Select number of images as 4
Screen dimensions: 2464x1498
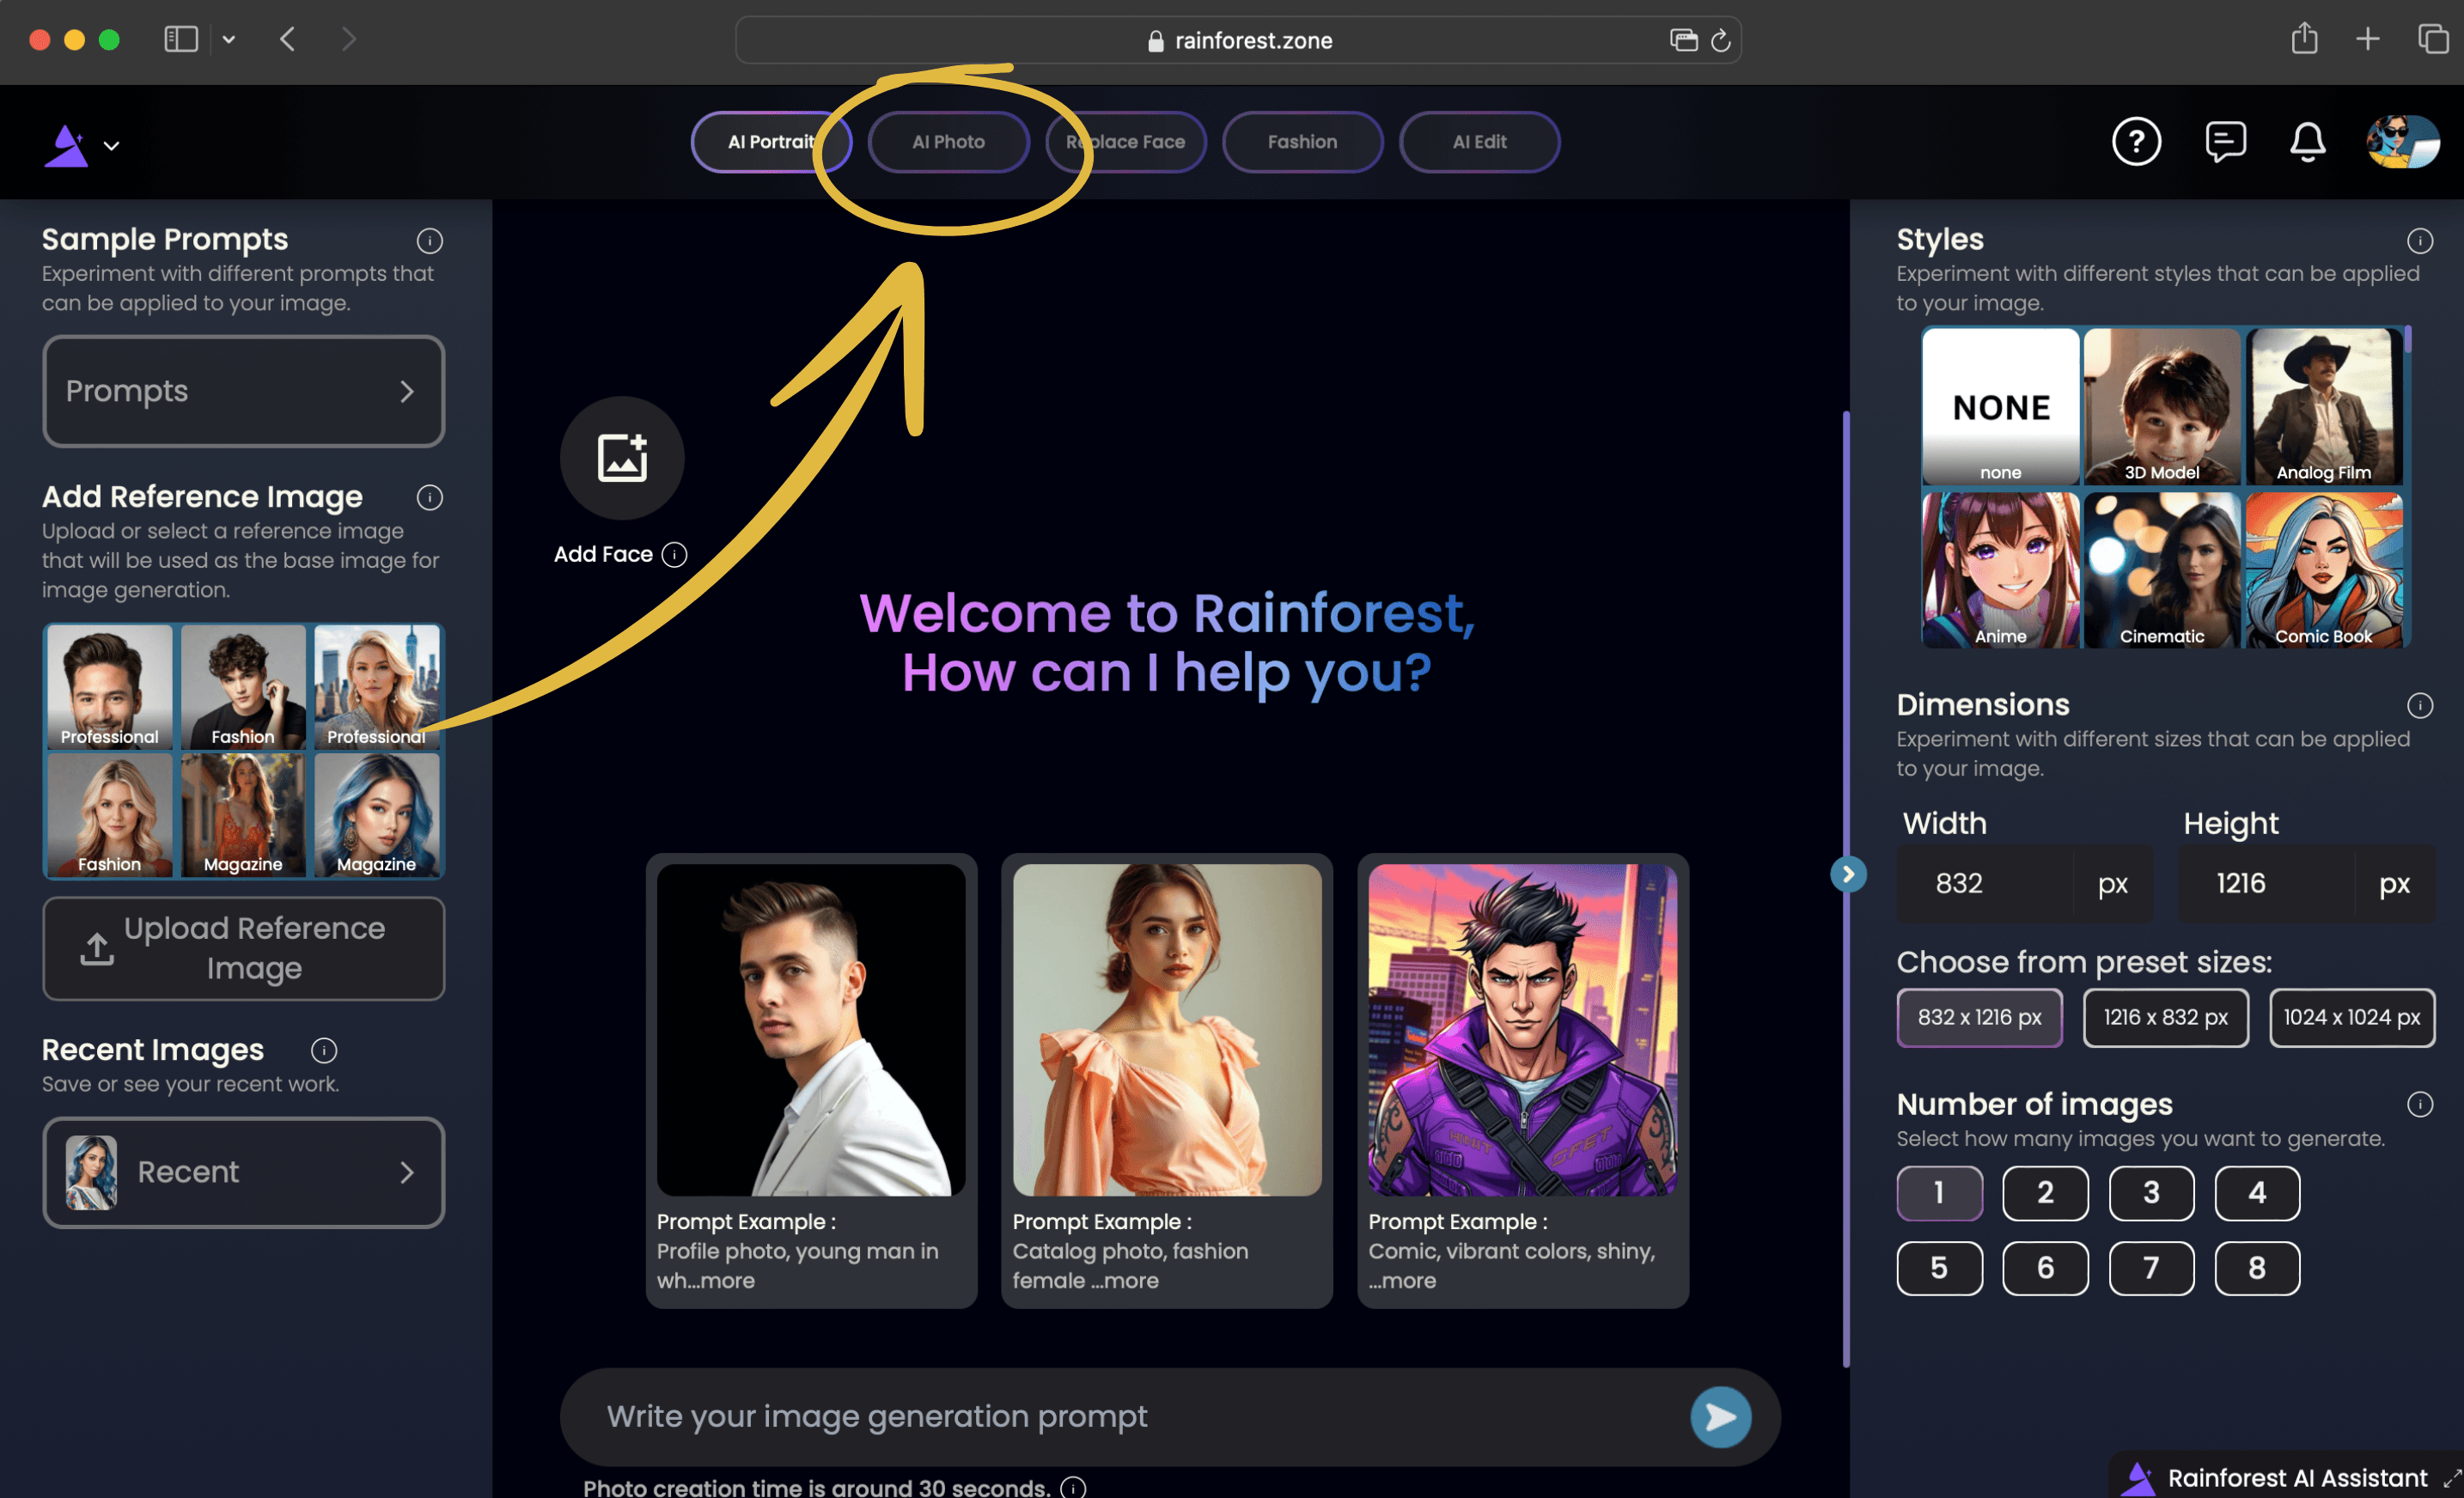pos(2256,1193)
